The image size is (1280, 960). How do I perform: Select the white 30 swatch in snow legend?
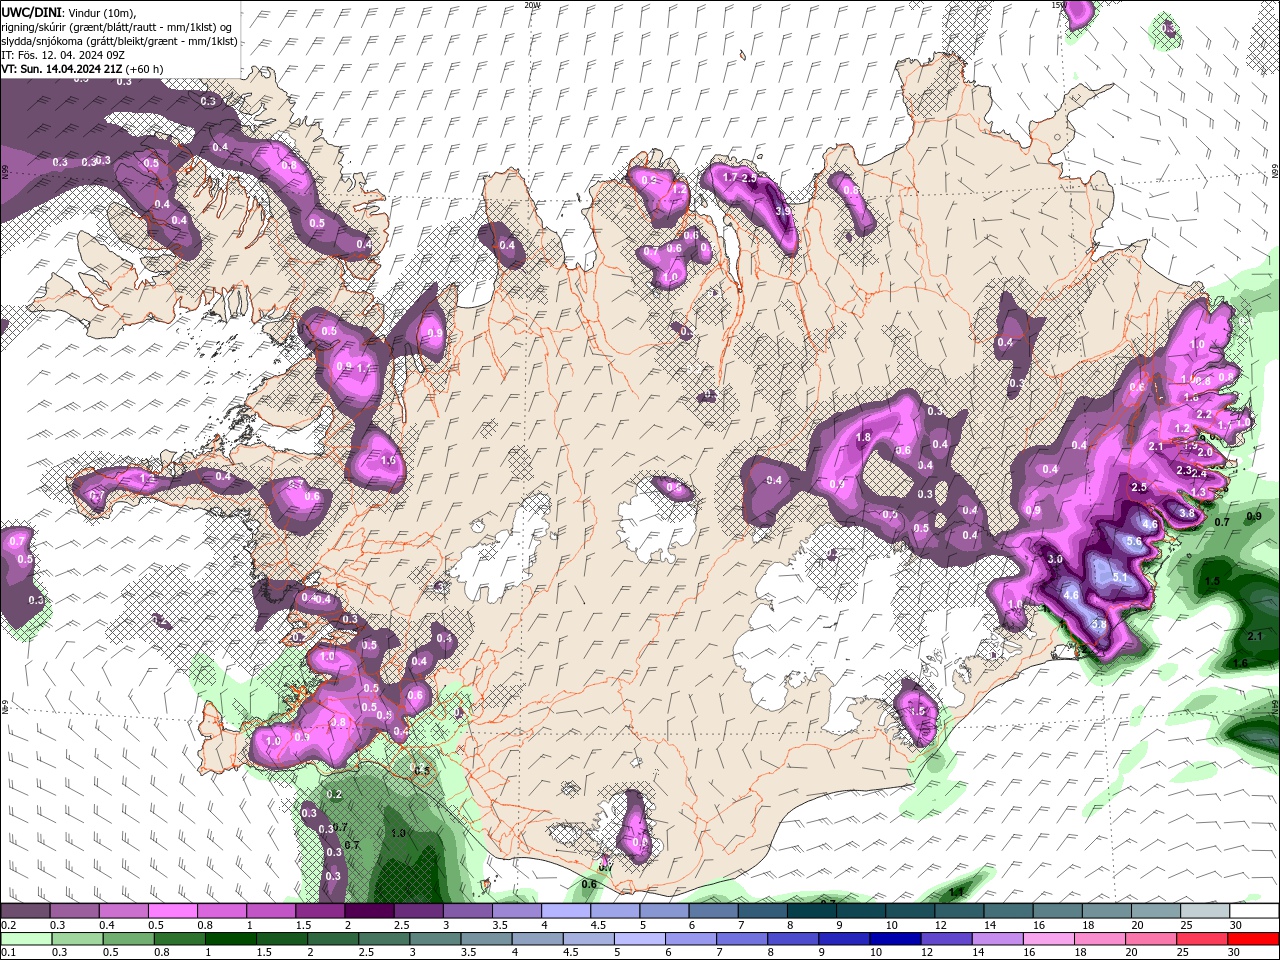1255,911
